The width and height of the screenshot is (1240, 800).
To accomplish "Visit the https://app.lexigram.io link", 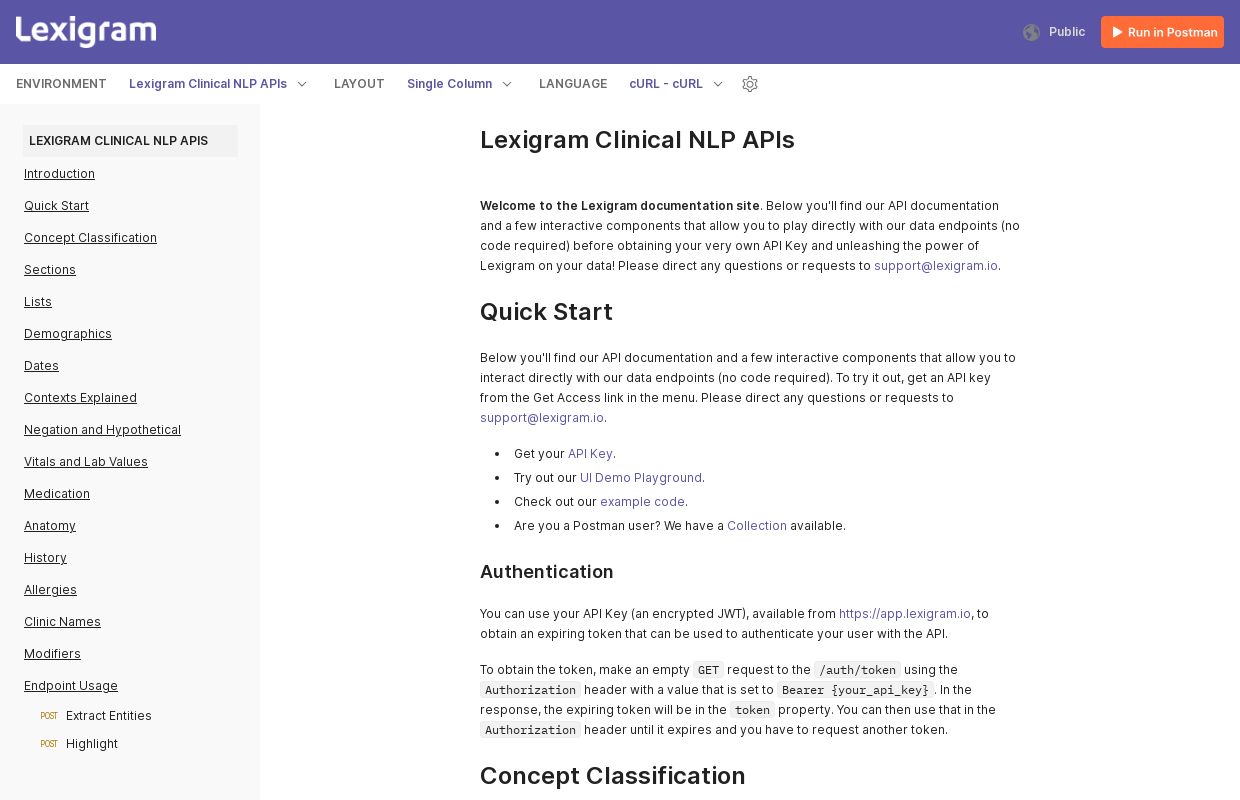I will (905, 614).
